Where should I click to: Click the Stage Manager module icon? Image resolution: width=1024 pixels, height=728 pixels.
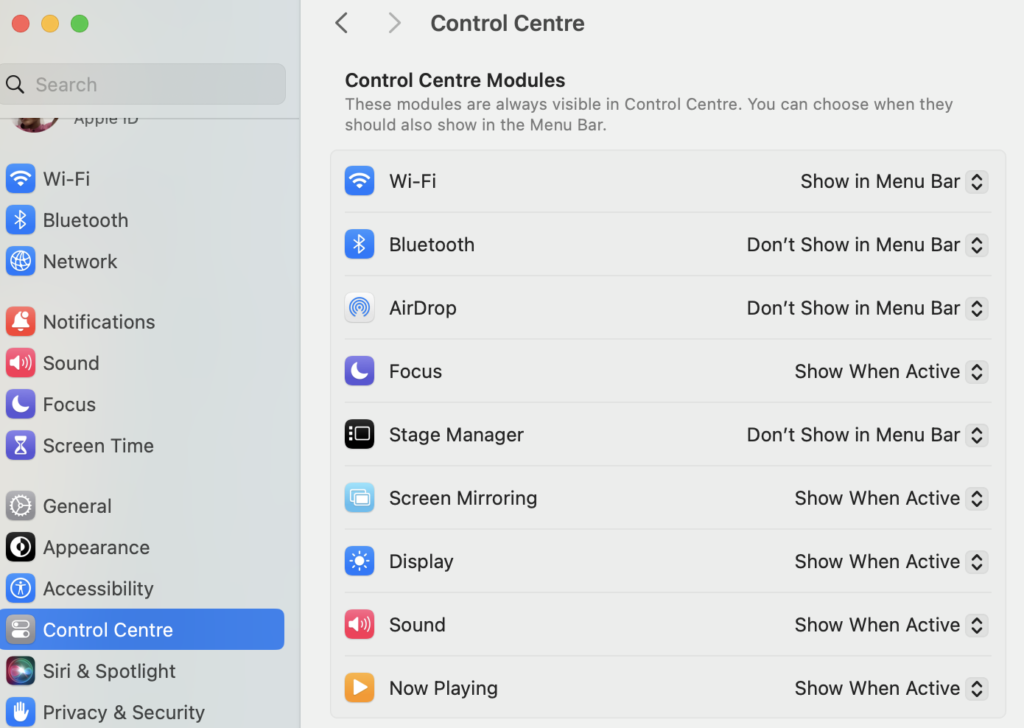tap(359, 435)
